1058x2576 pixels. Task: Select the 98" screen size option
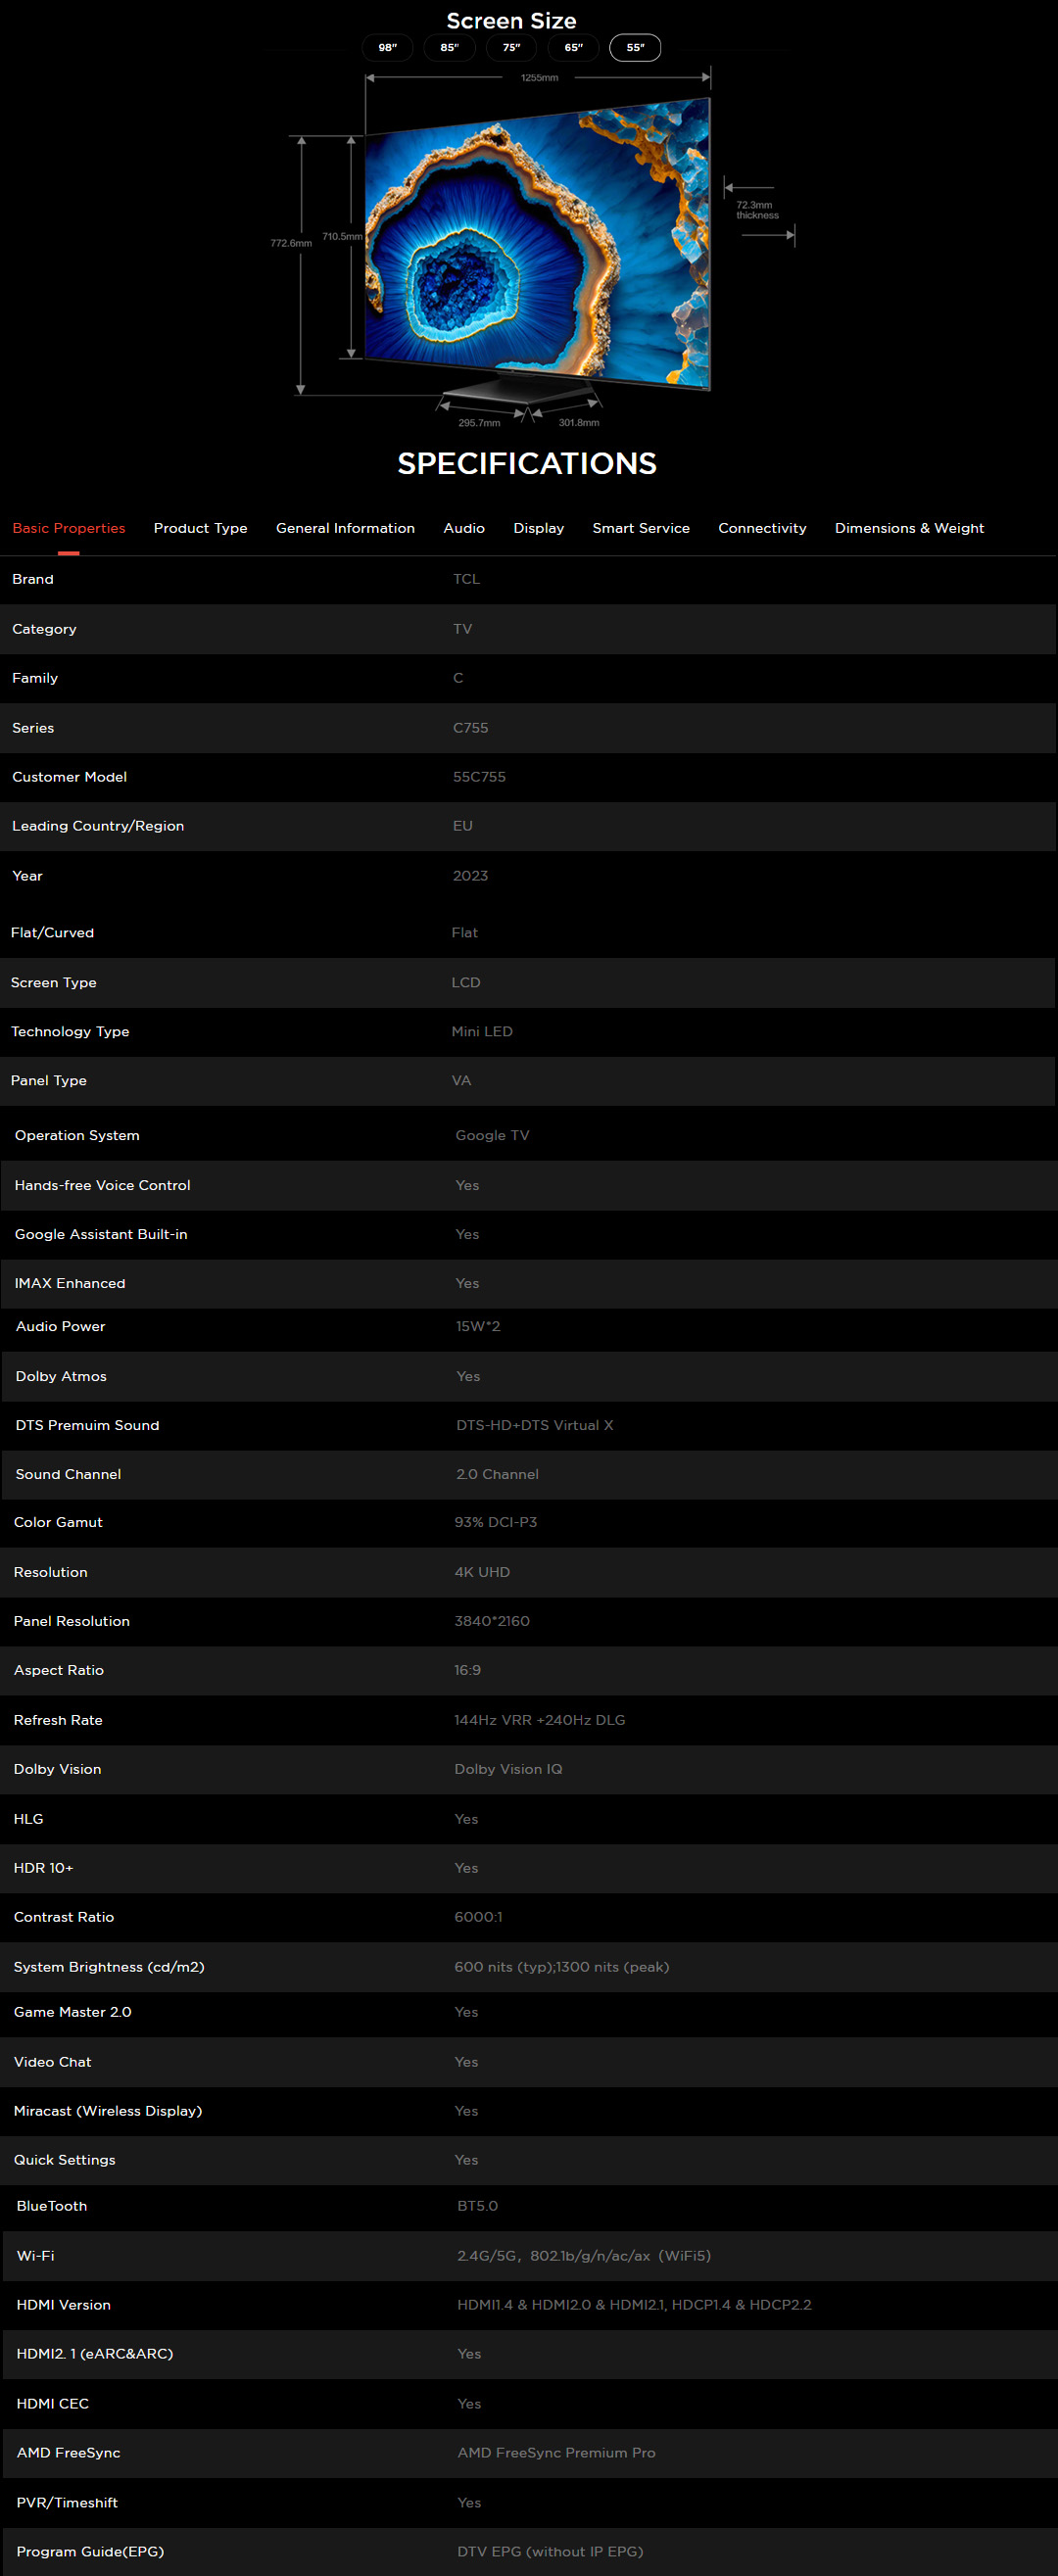[x=387, y=47]
